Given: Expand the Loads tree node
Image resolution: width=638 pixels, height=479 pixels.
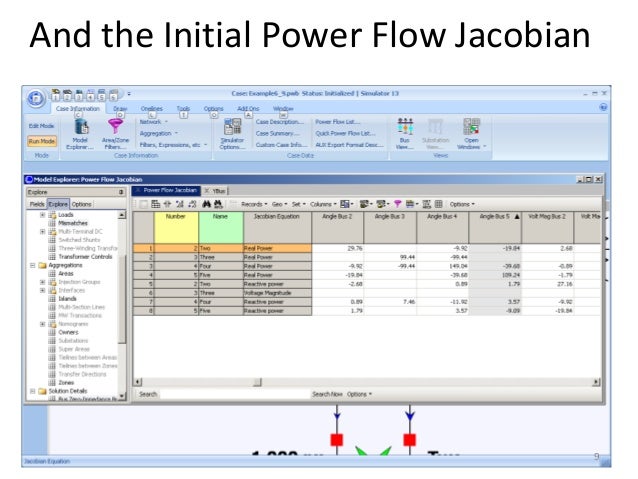Looking at the screenshot, I should [x=42, y=215].
